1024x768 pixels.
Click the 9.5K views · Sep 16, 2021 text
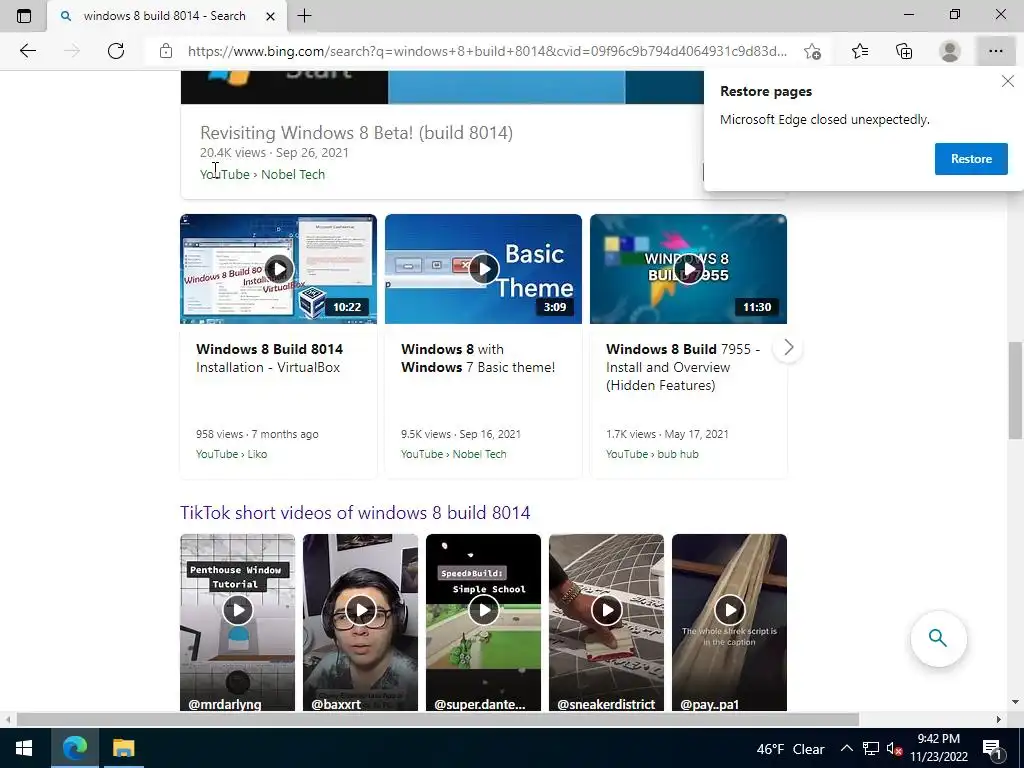pos(461,434)
